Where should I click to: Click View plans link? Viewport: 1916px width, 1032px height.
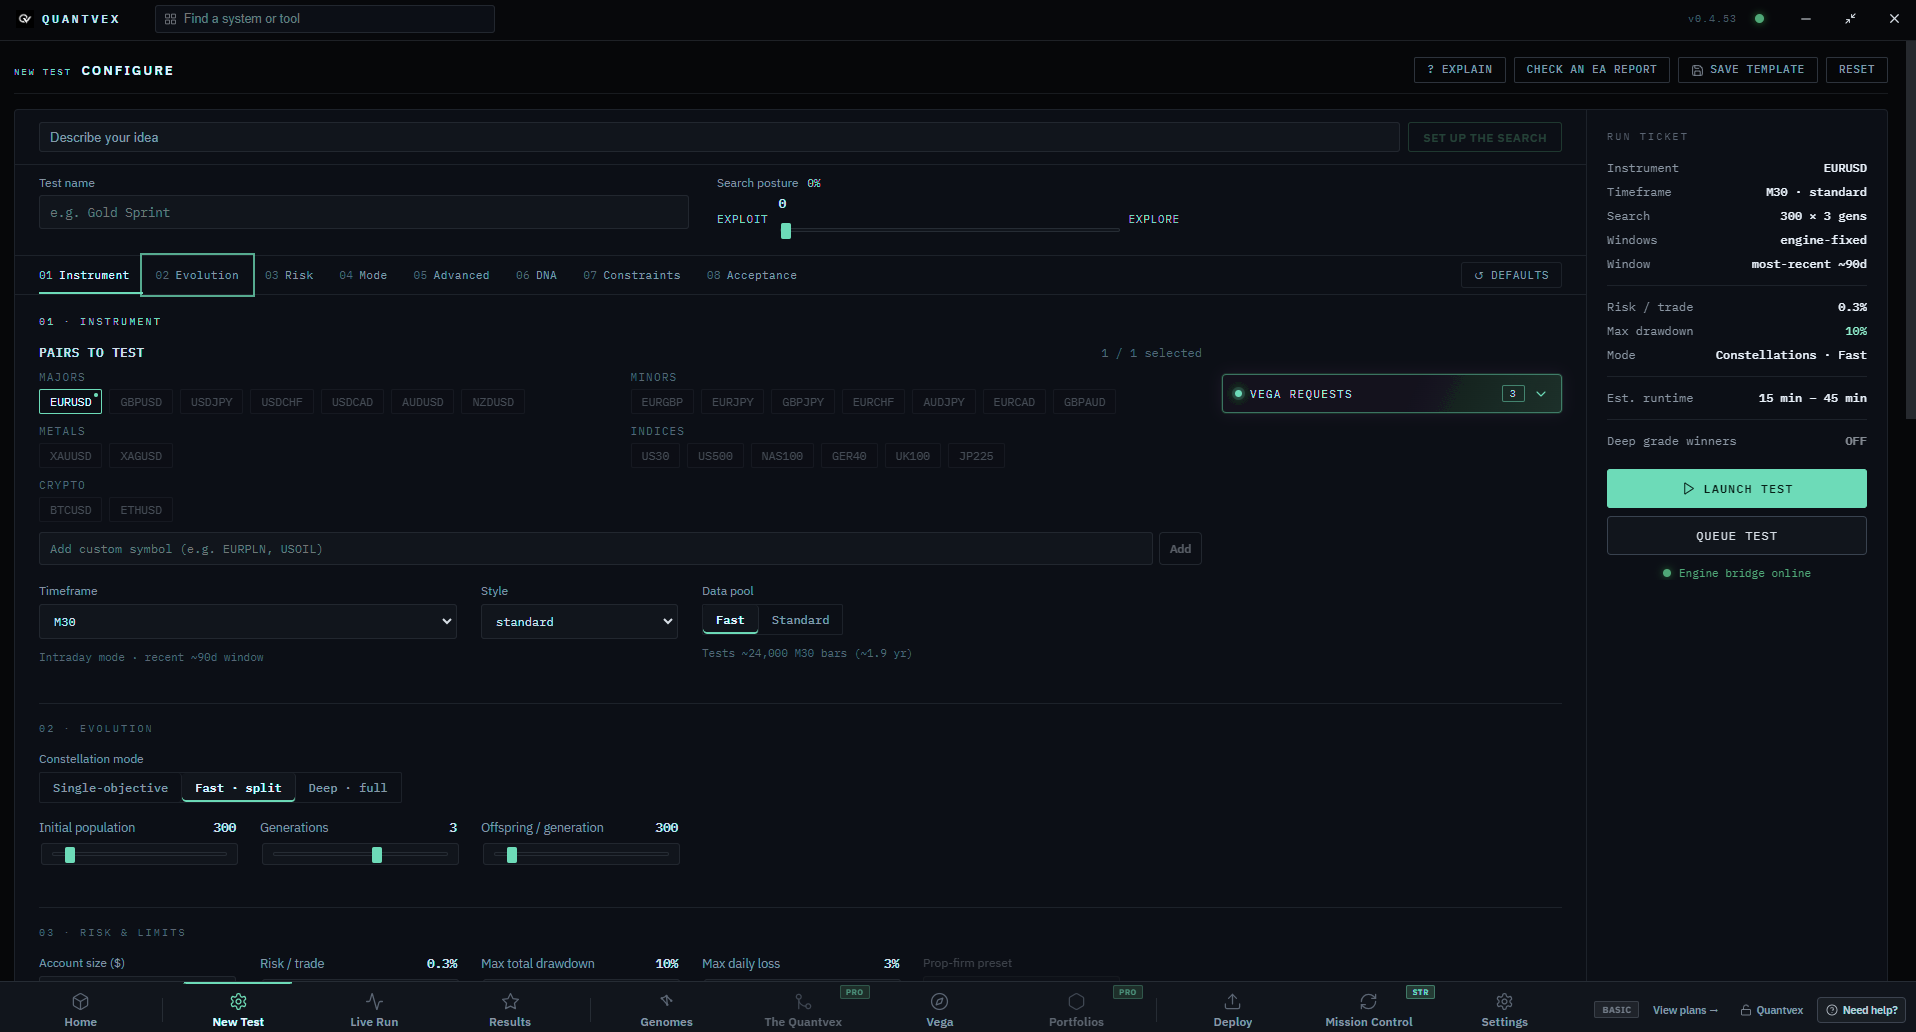tap(1685, 1010)
